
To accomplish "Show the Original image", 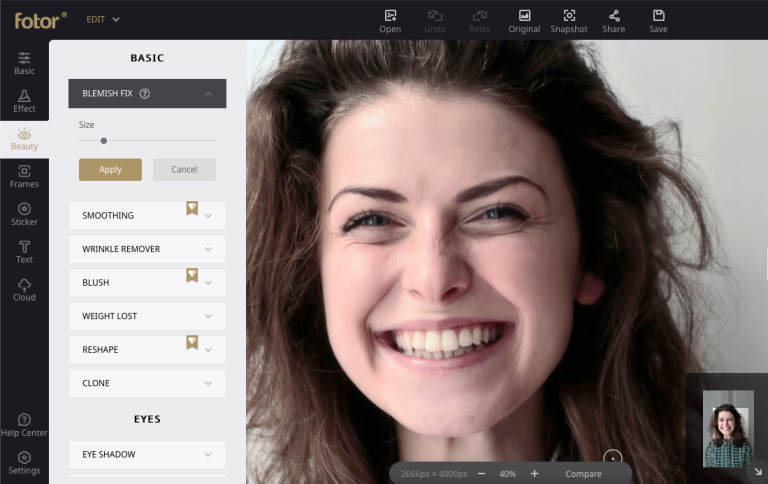I will pos(524,22).
